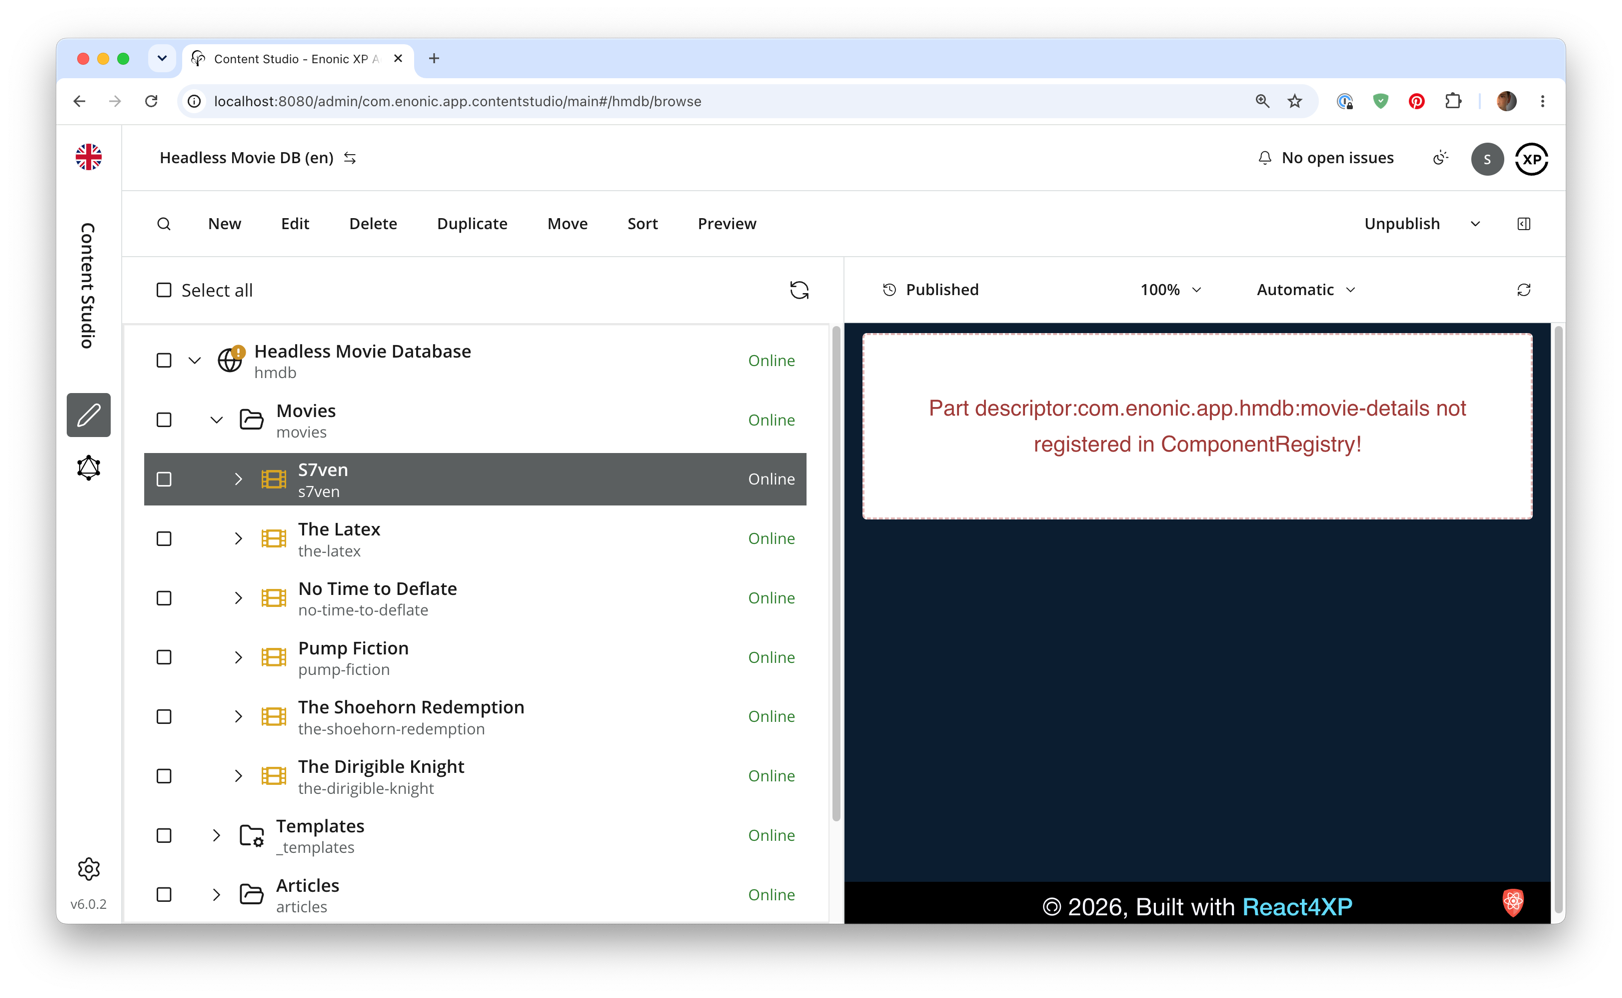Viewport: 1622px width, 998px height.
Task: Expand The Latex item
Action: tap(238, 539)
